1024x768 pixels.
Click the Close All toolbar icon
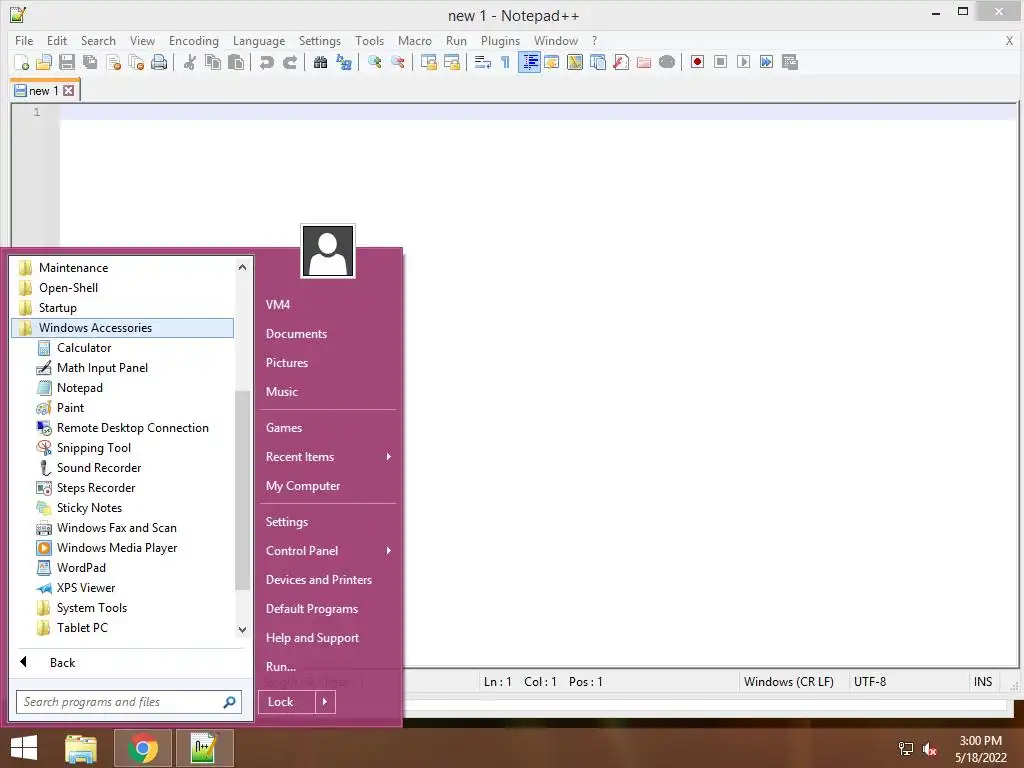click(x=136, y=62)
